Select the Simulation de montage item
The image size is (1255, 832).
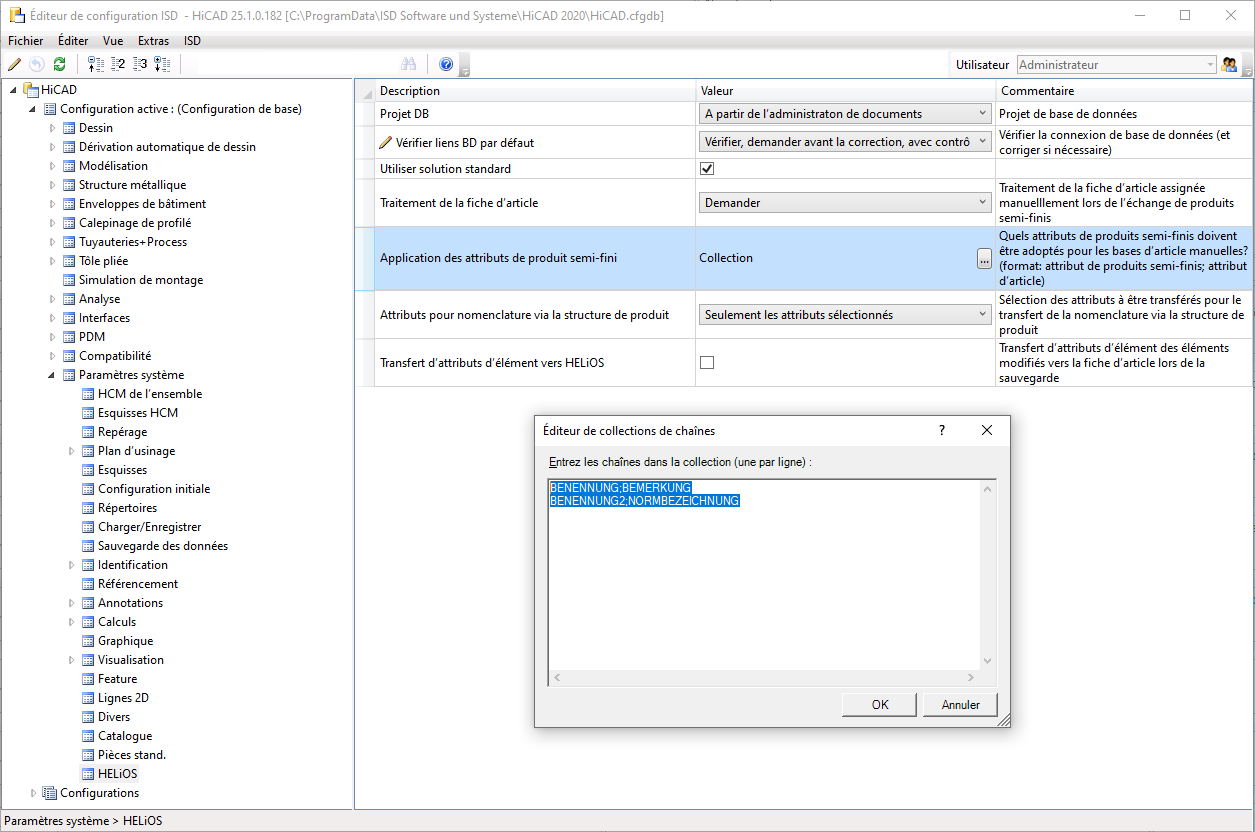click(x=141, y=280)
